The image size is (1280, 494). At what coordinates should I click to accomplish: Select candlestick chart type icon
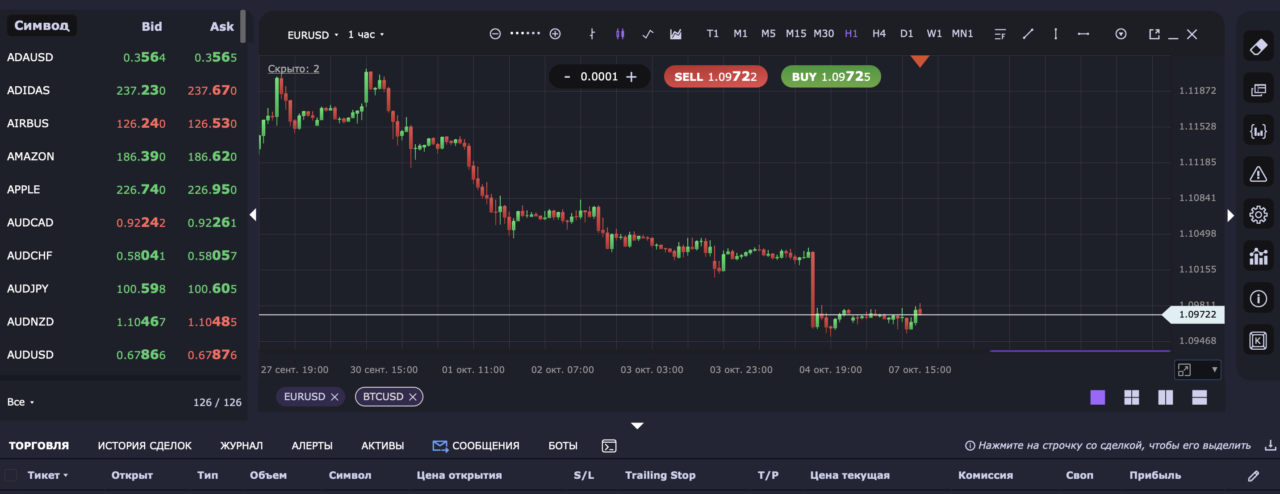click(x=620, y=34)
